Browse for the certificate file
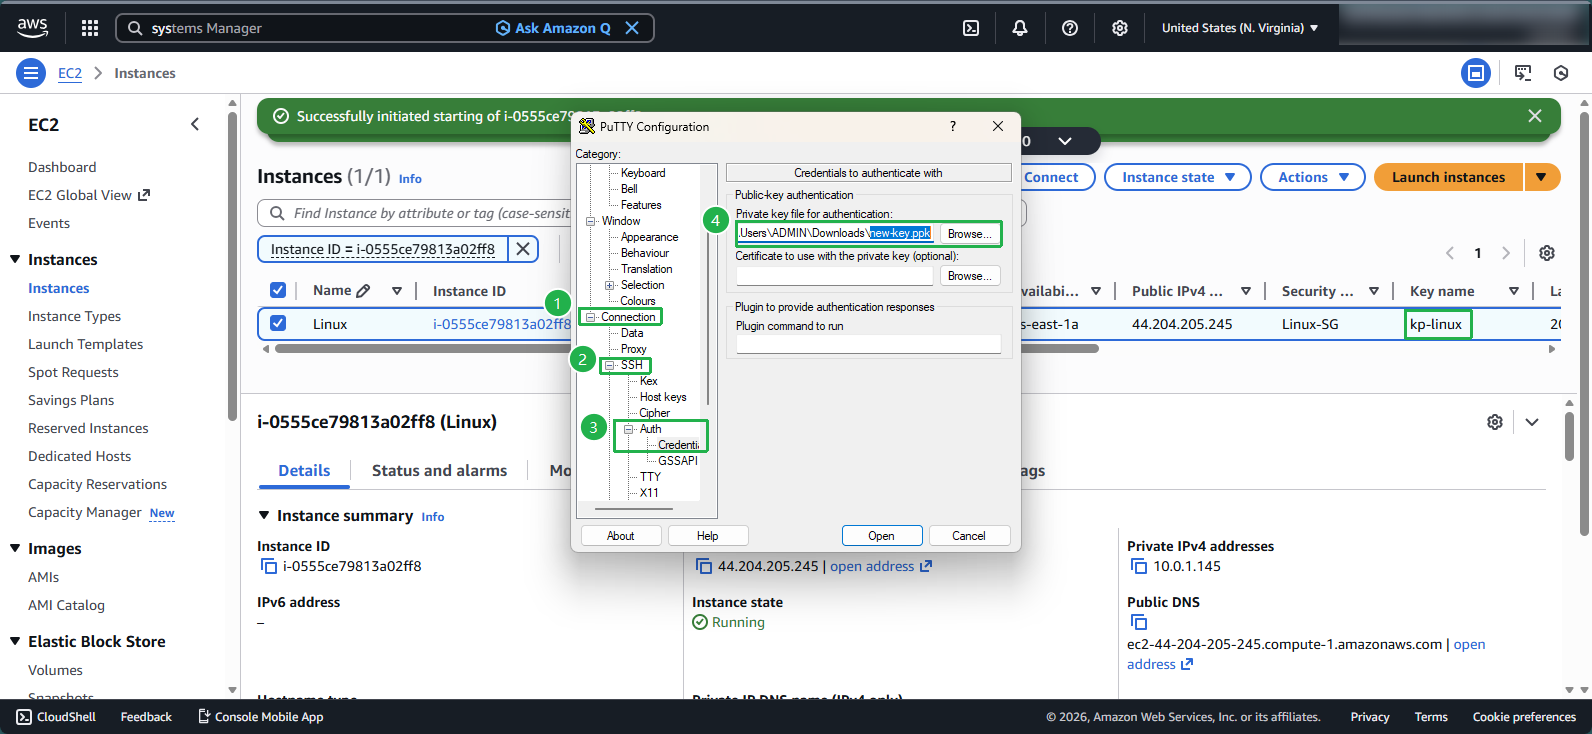Screen dimensions: 1592x734 969,276
